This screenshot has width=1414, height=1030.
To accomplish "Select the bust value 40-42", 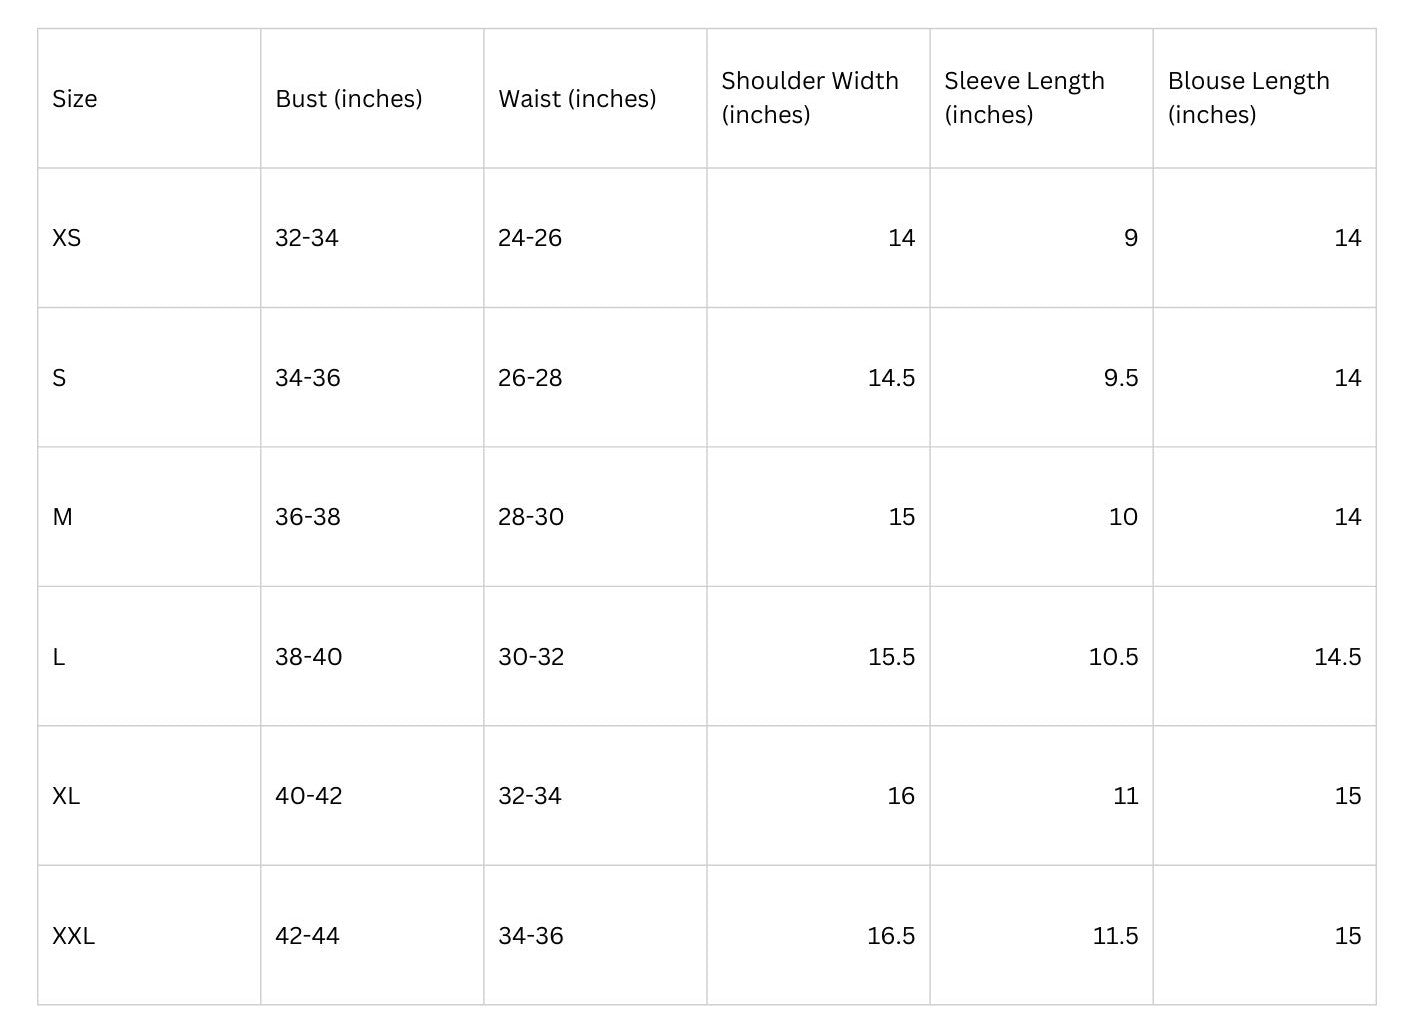I will tap(309, 796).
